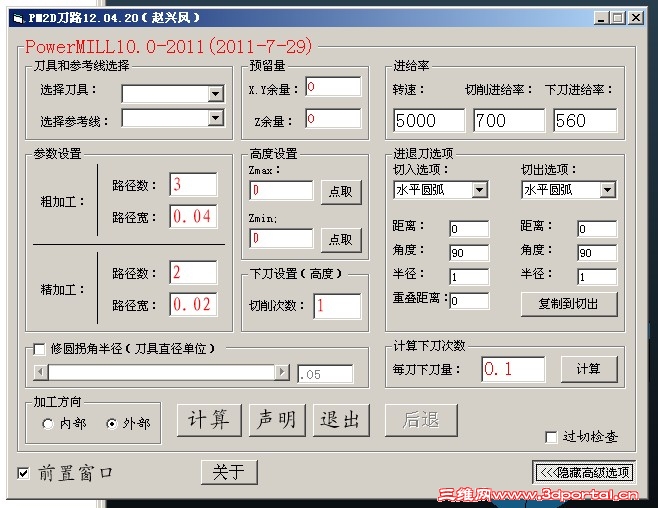Select the 外部 radio button
The height and width of the screenshot is (508, 658).
(x=112, y=424)
